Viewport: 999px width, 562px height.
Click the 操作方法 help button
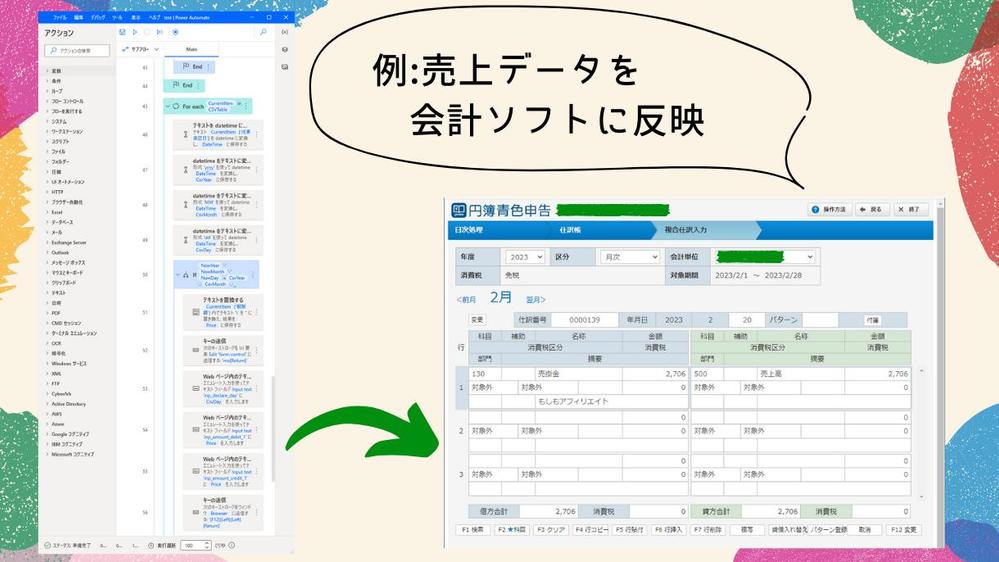tap(829, 209)
